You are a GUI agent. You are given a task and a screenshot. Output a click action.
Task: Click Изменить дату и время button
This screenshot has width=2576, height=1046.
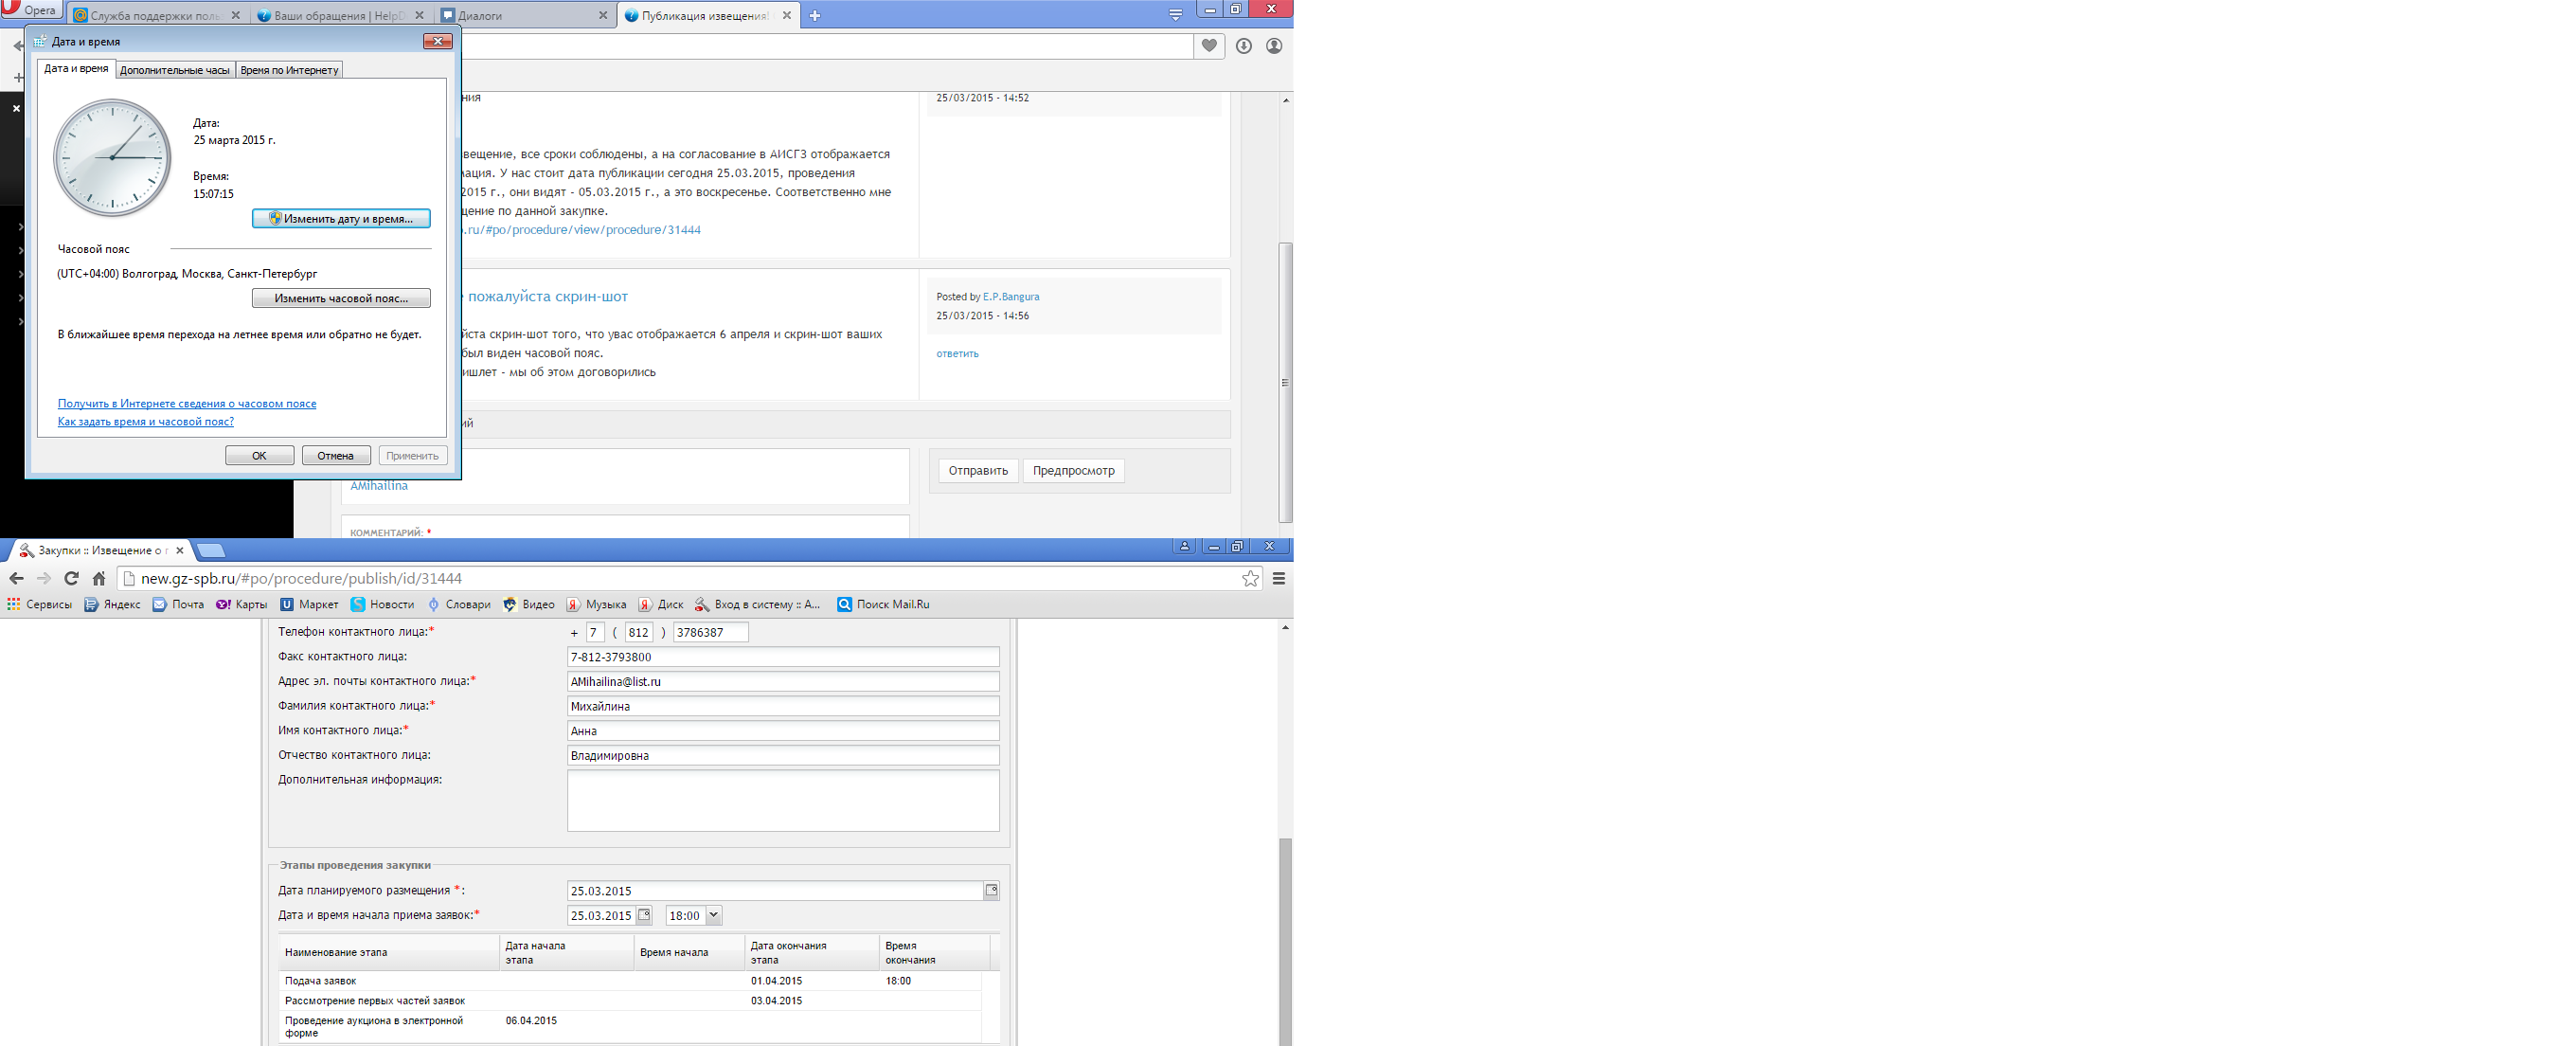point(341,218)
